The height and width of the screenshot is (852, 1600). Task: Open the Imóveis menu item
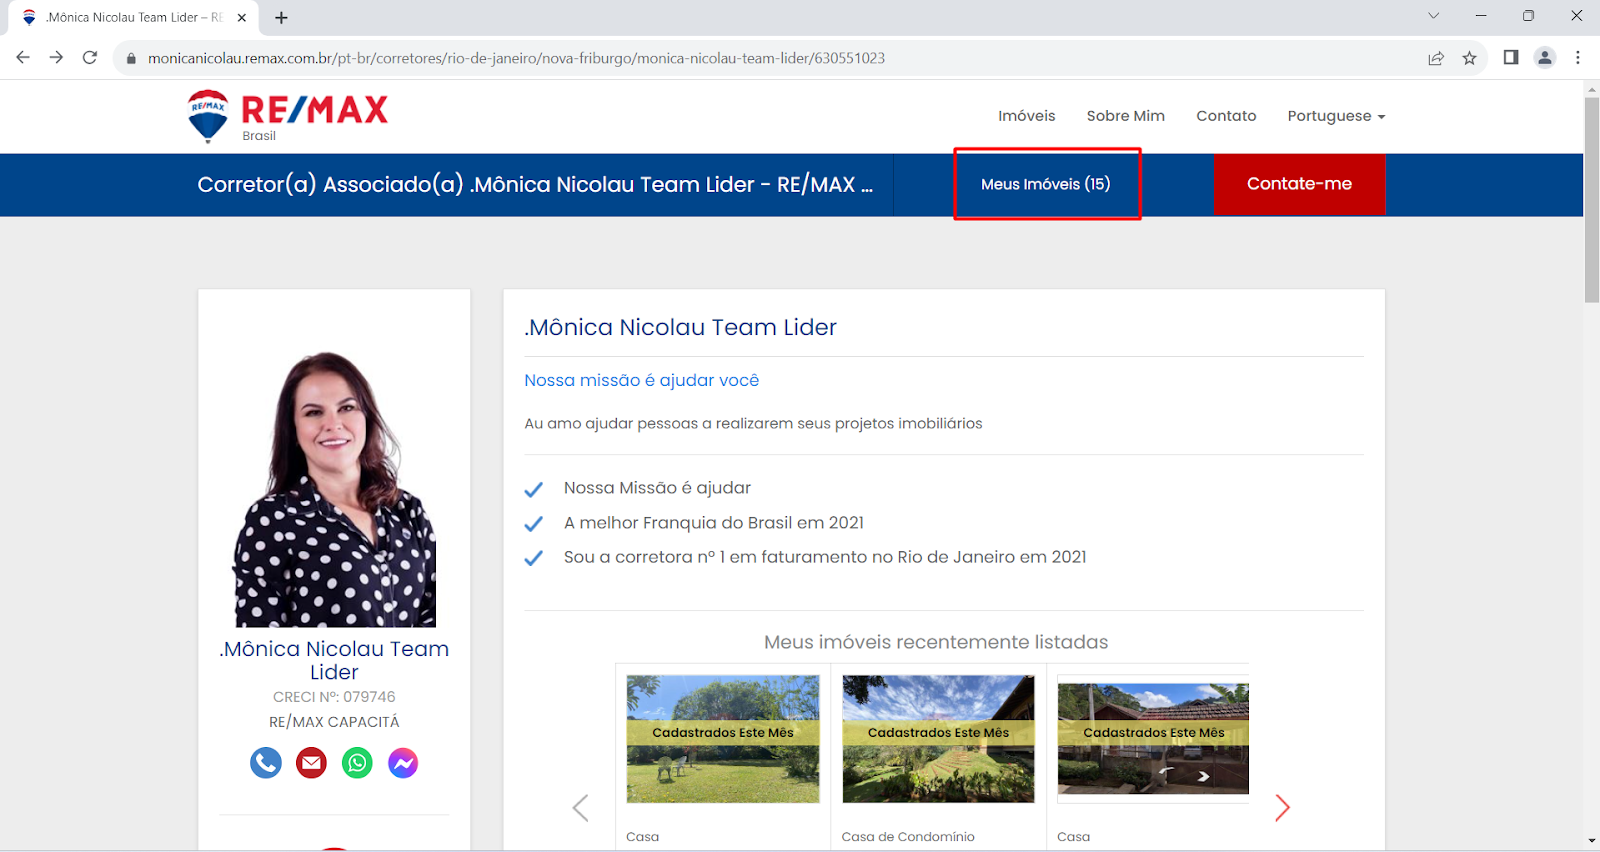point(1027,116)
